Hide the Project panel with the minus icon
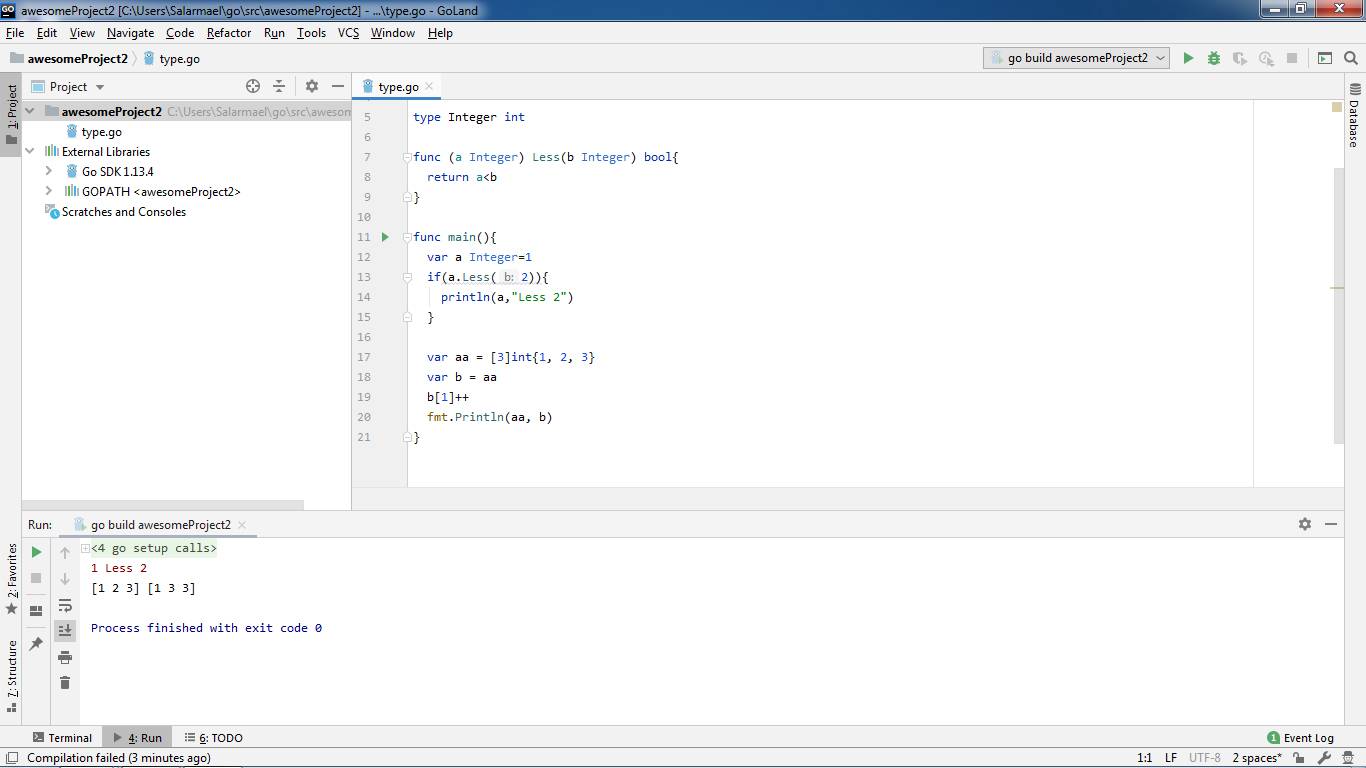Image resolution: width=1366 pixels, height=768 pixels. pyautogui.click(x=338, y=86)
